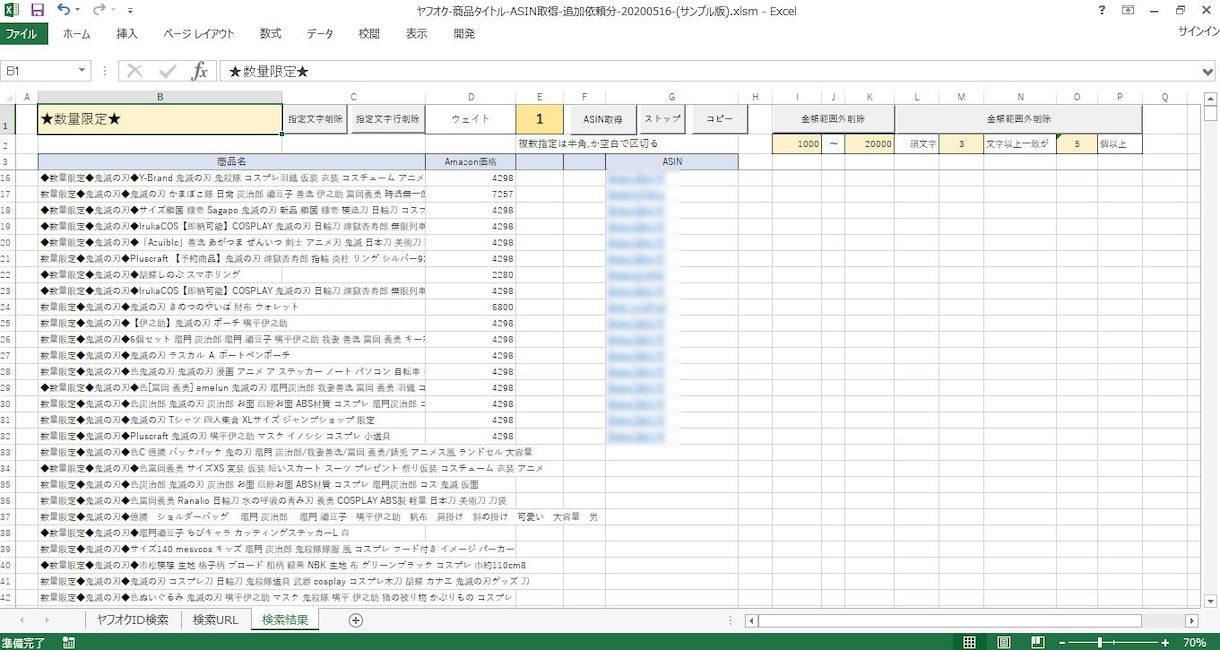Image resolution: width=1220 pixels, height=650 pixels.
Task: Click the 指定文字行削除 button
Action: tap(388, 119)
